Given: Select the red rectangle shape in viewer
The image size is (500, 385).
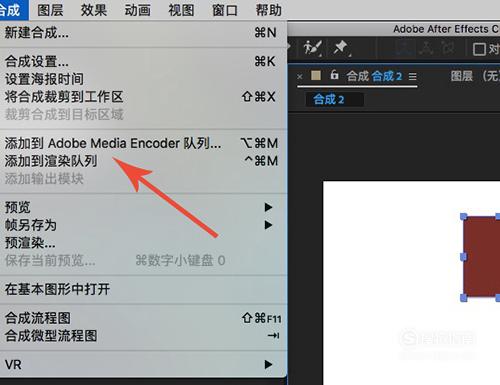Looking at the screenshot, I should click(482, 257).
